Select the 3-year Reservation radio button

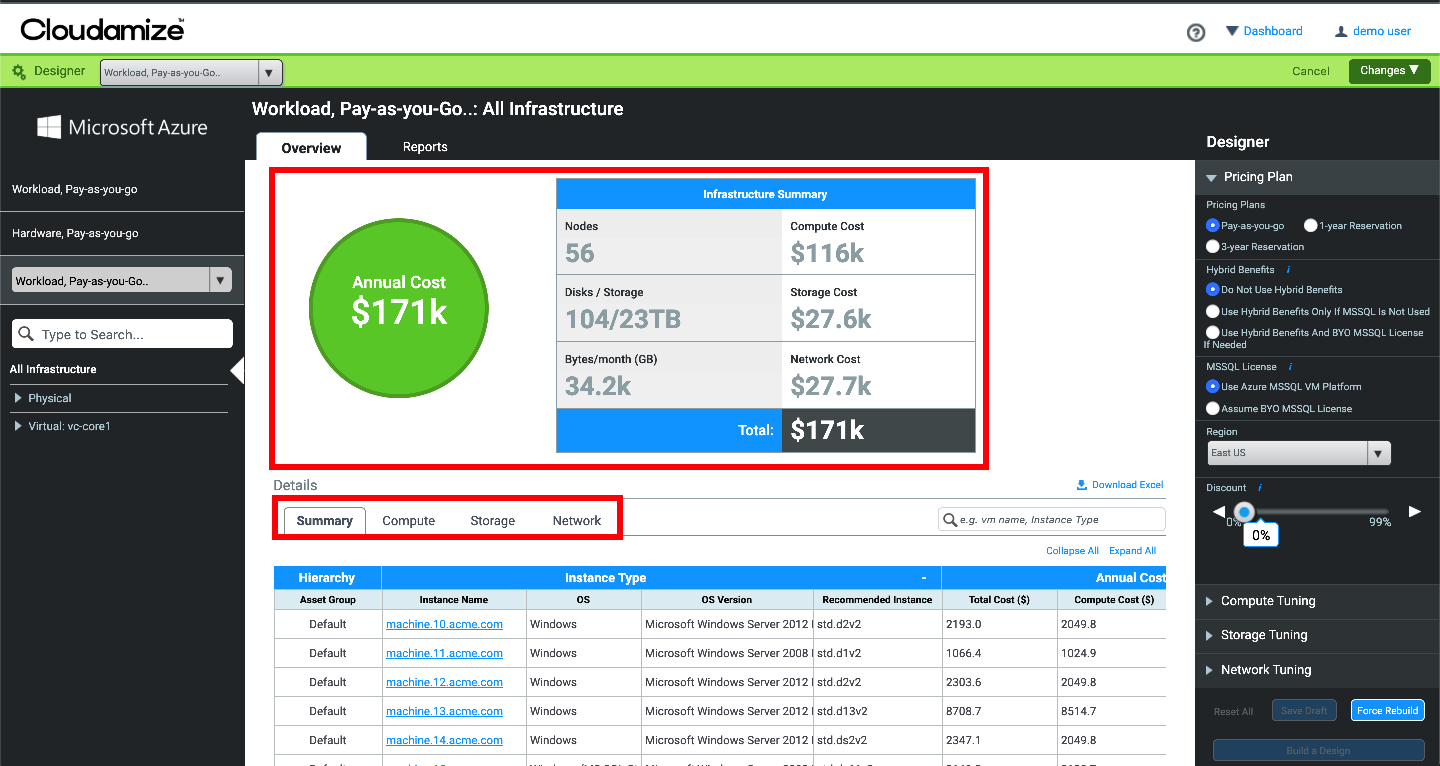[x=1213, y=246]
